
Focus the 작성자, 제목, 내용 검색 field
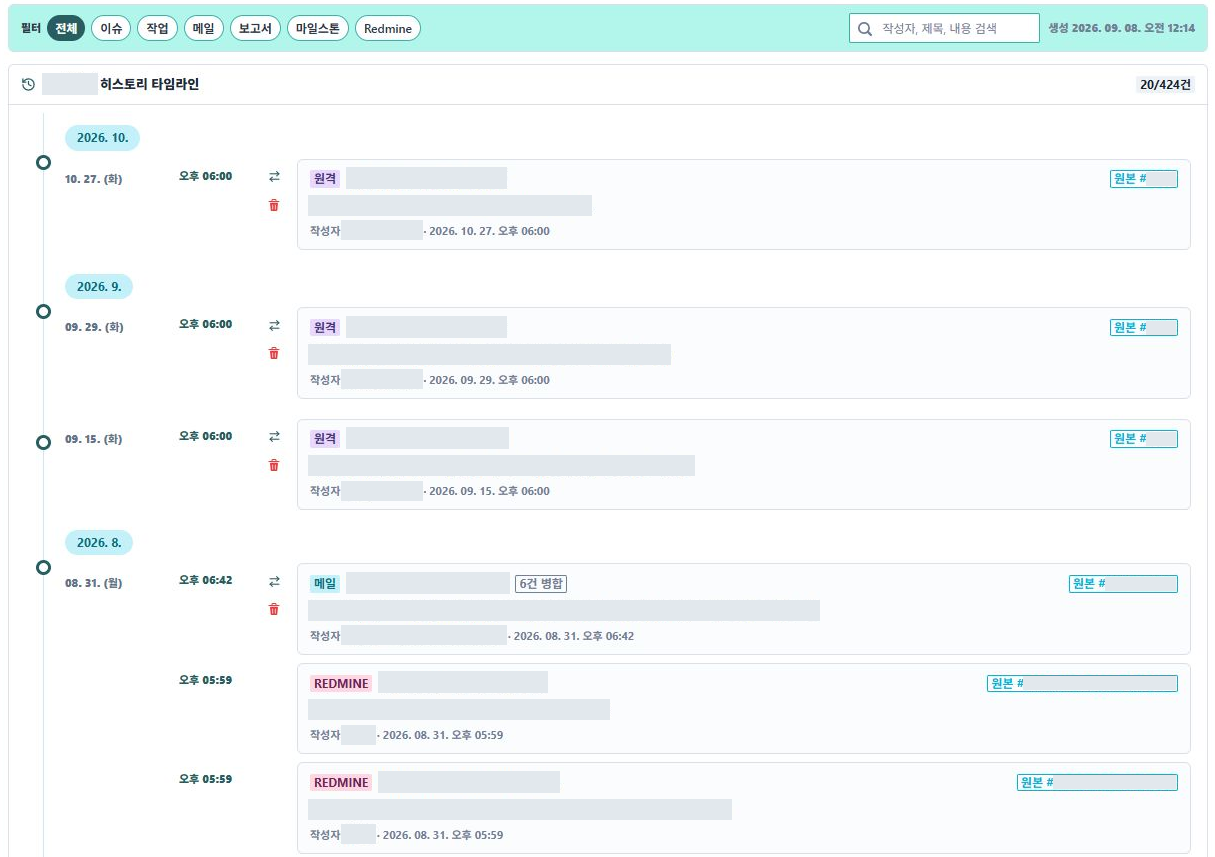click(x=944, y=29)
